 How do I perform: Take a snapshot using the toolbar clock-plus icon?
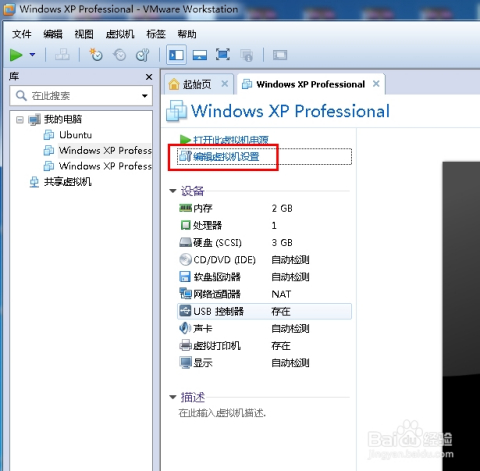pos(96,55)
